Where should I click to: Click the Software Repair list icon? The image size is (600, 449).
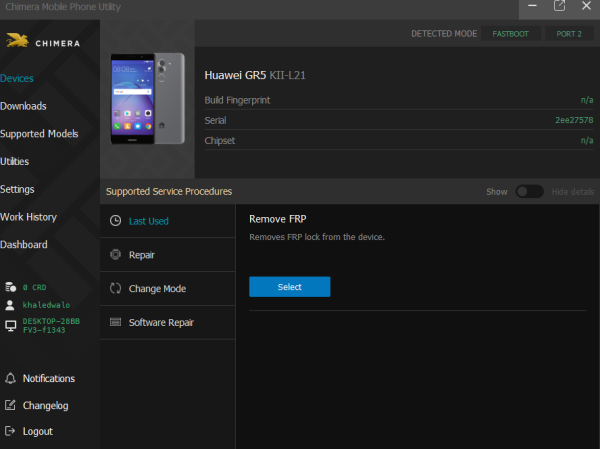coord(115,322)
